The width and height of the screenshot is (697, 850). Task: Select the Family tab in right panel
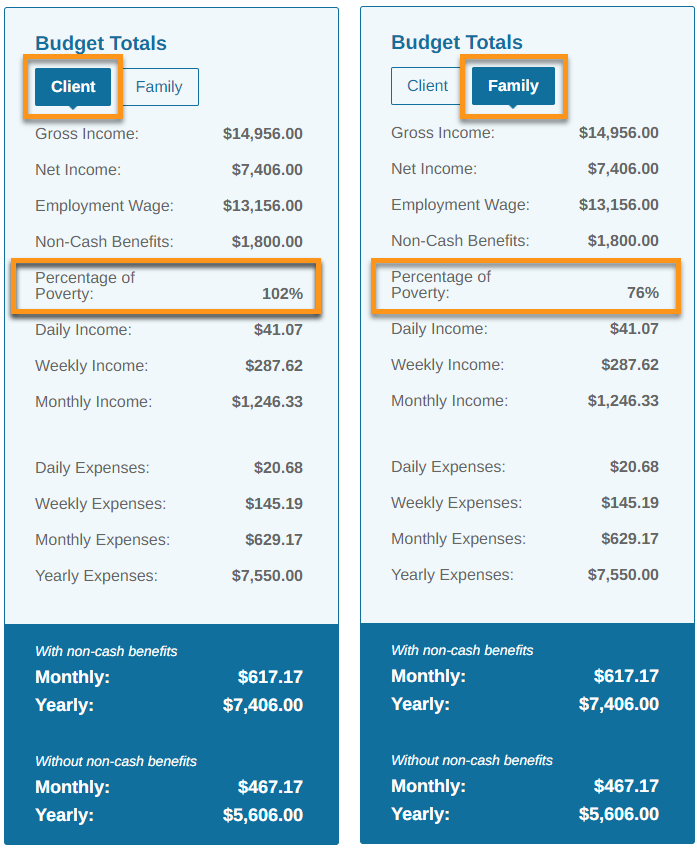(x=513, y=86)
